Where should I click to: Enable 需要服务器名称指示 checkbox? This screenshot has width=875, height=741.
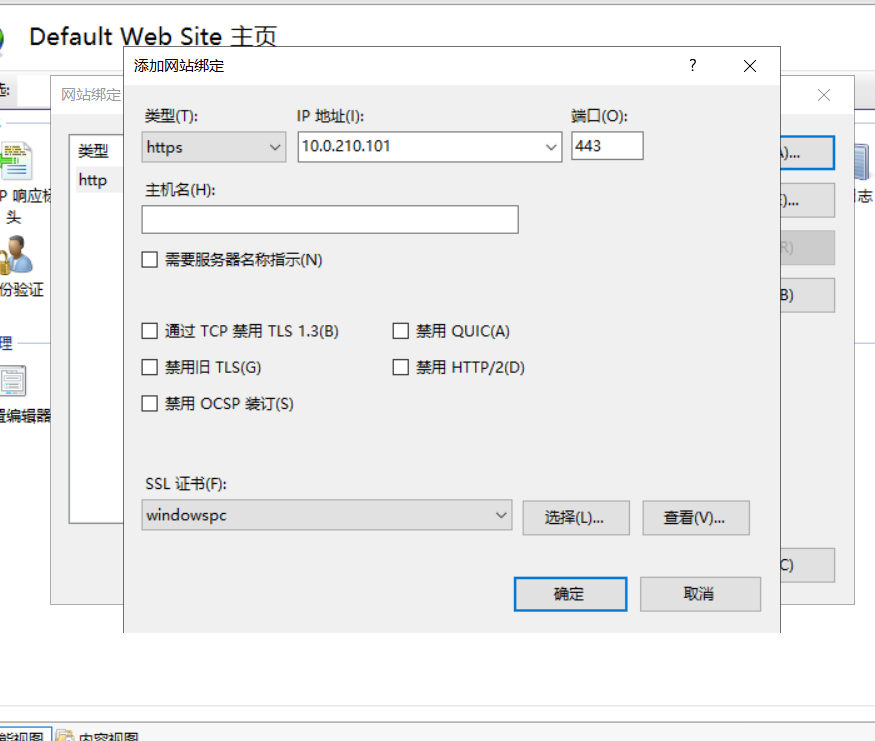(150, 260)
